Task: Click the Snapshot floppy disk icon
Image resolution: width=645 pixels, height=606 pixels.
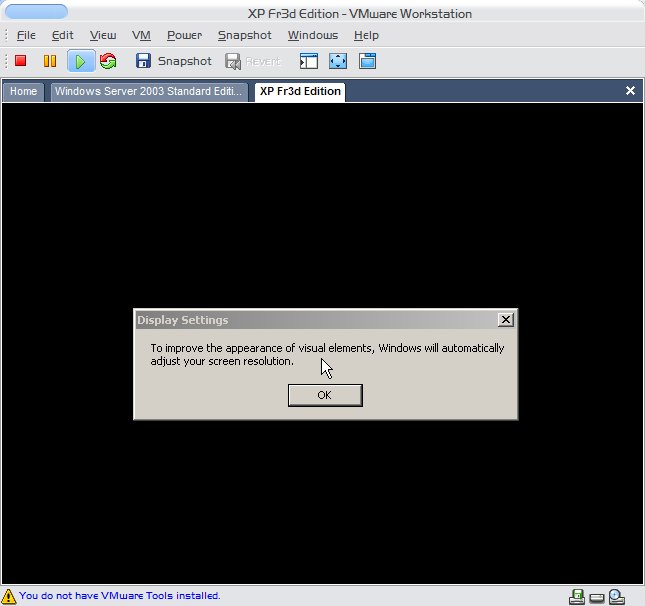Action: pos(143,61)
